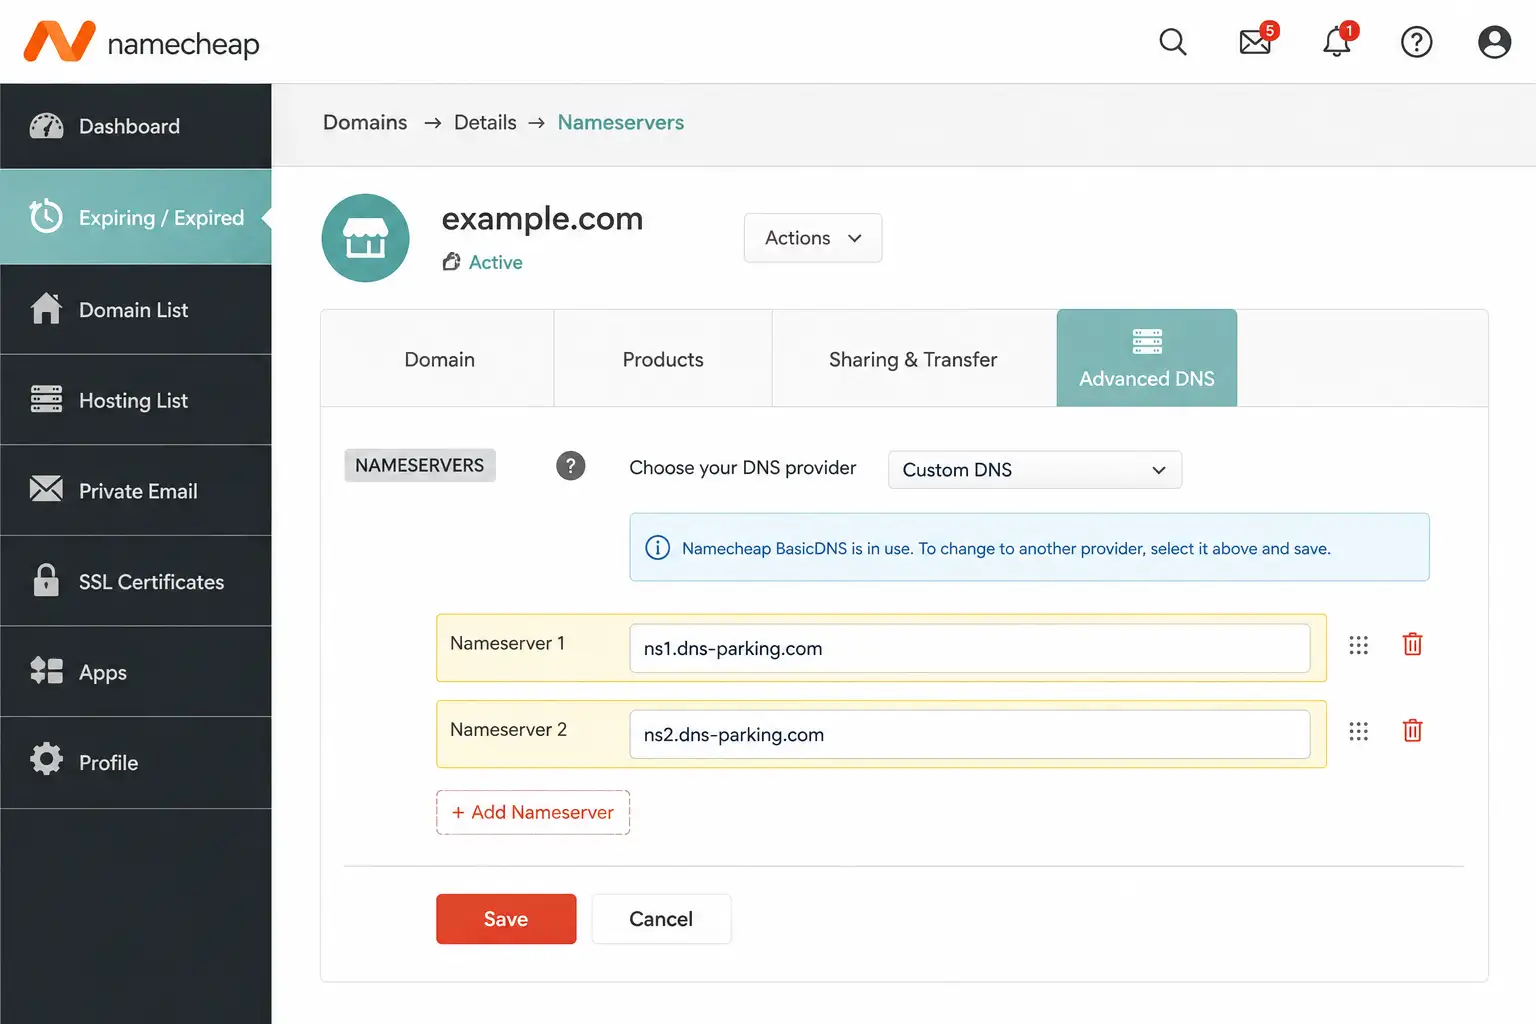
Task: Switch to the Advanced DNS tab
Action: pos(1147,358)
